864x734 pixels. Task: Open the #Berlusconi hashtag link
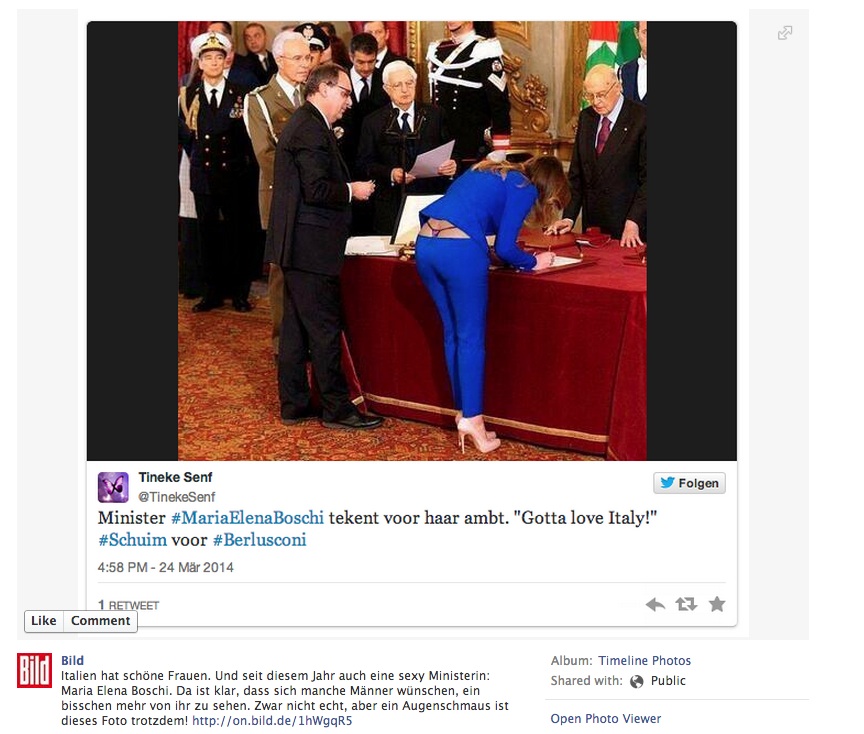(x=260, y=540)
